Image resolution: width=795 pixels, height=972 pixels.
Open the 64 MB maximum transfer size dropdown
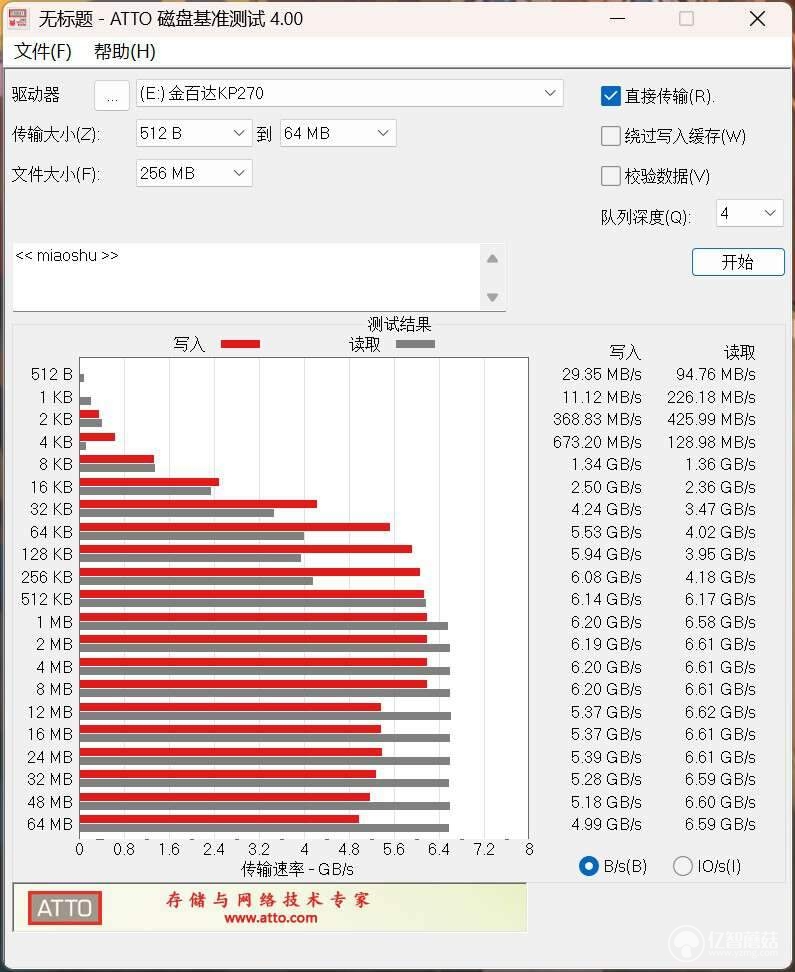338,133
